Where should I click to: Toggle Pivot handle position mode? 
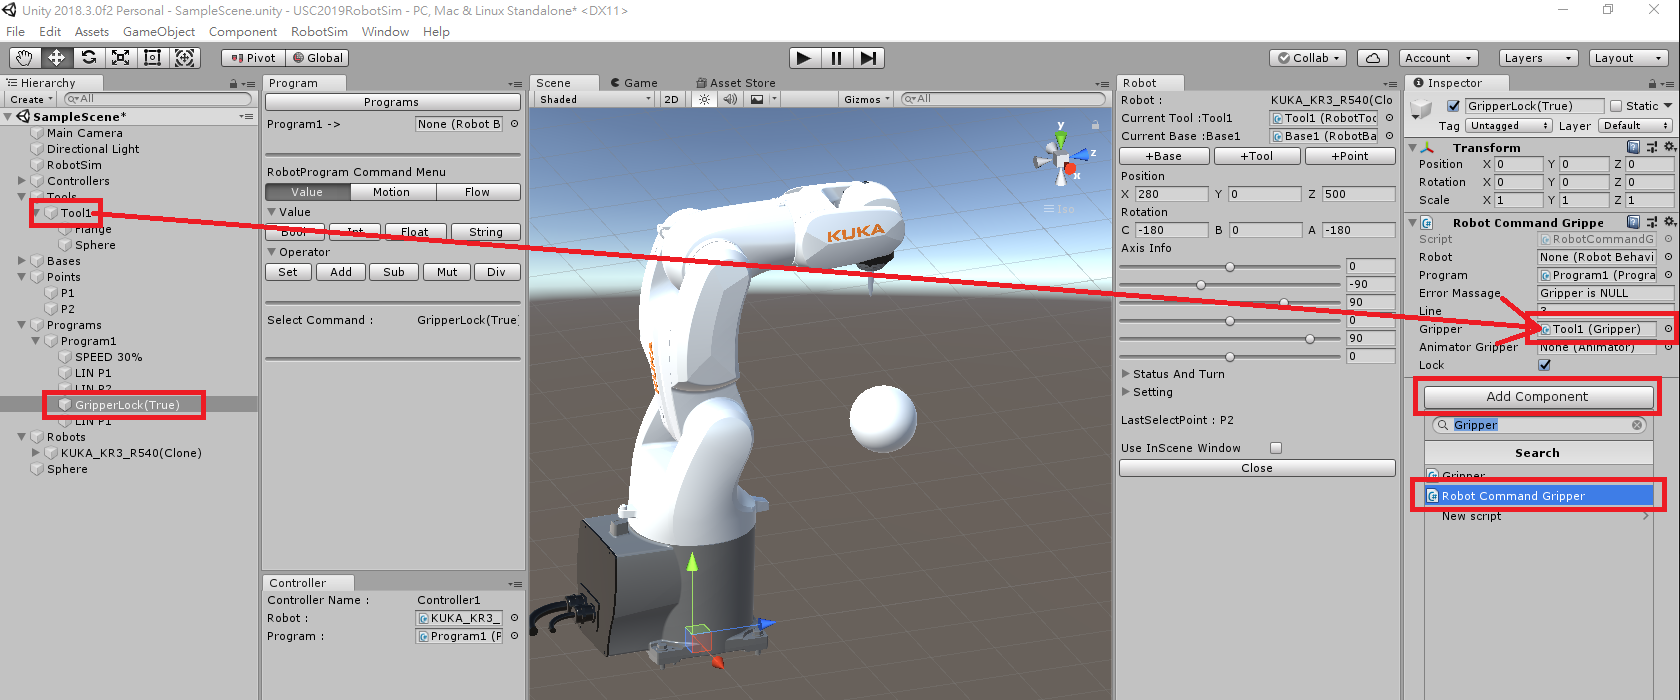tap(254, 58)
